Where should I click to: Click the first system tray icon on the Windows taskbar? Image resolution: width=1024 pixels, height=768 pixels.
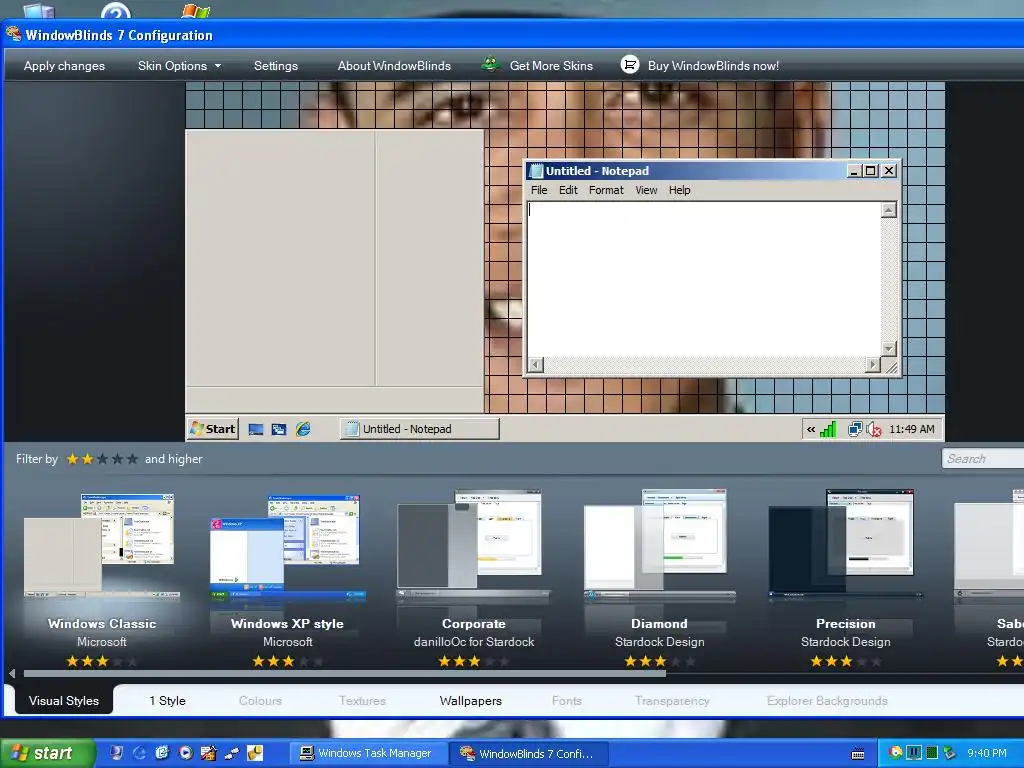click(896, 753)
